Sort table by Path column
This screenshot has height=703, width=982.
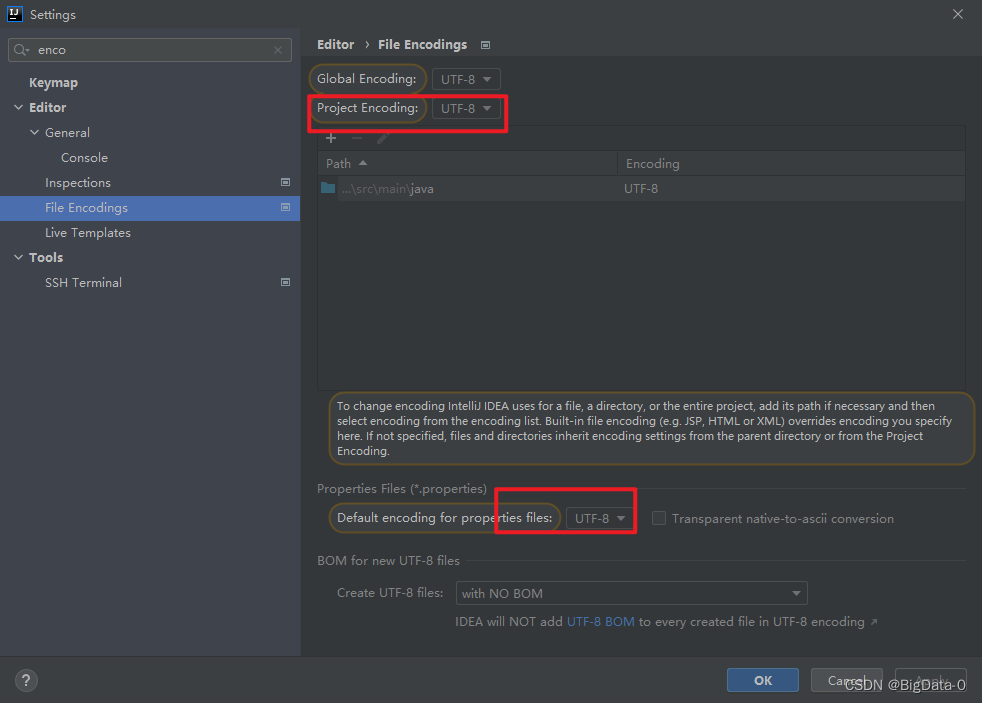[x=467, y=163]
